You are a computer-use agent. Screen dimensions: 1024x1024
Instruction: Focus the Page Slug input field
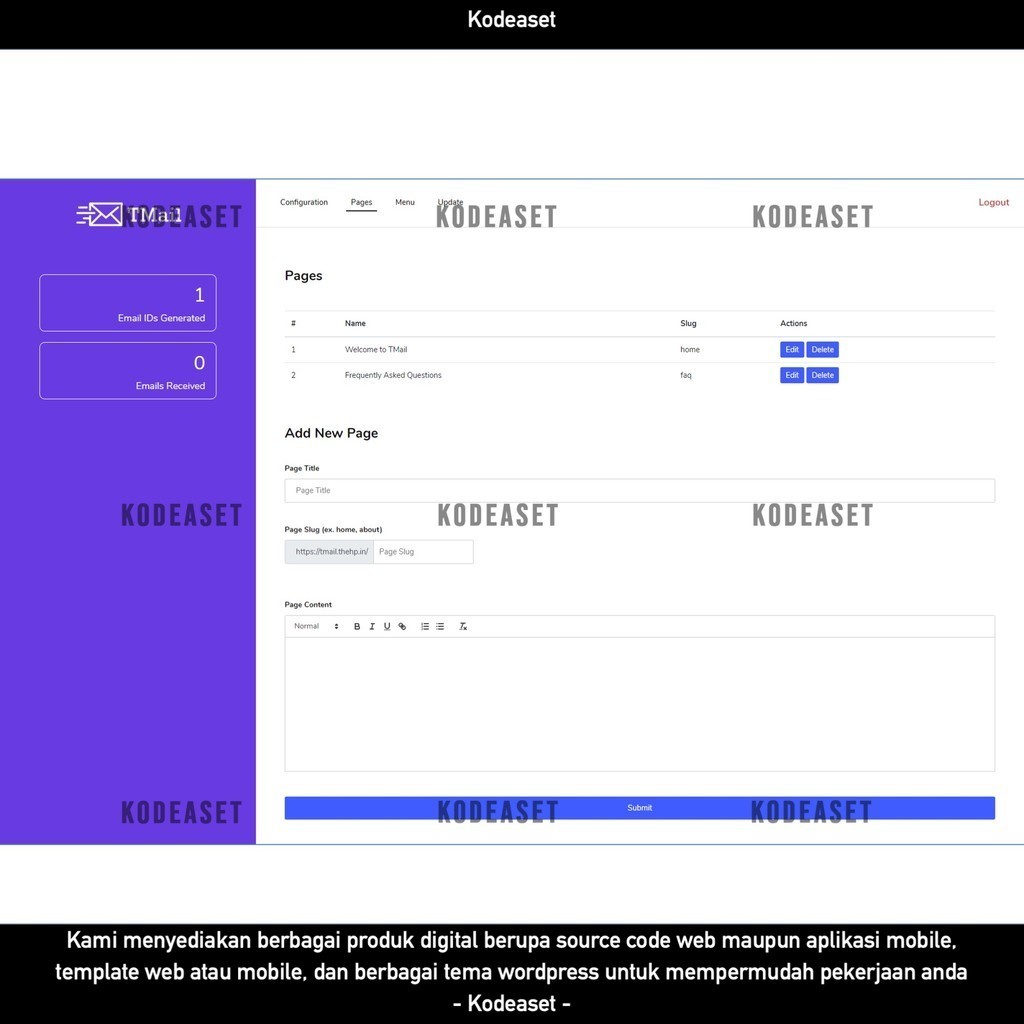pos(423,552)
